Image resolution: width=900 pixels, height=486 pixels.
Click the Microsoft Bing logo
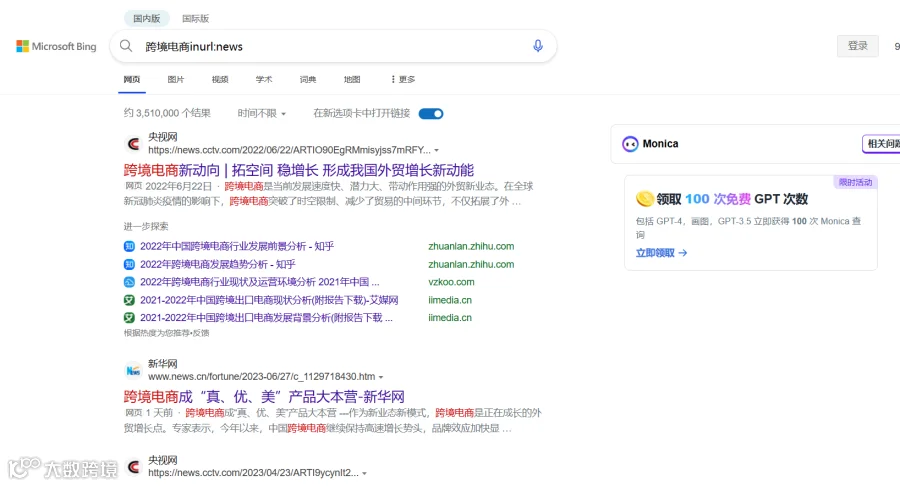(x=56, y=46)
